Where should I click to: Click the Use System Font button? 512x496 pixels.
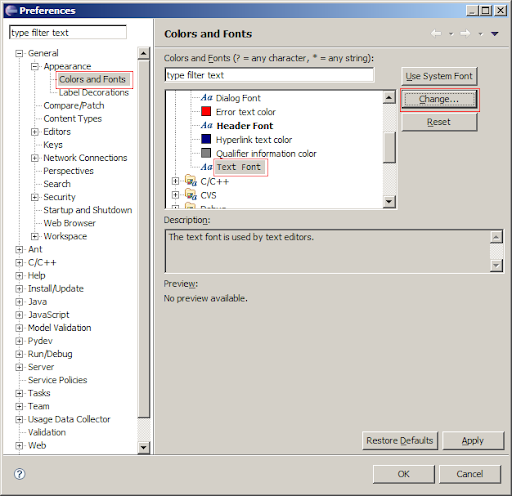439,76
